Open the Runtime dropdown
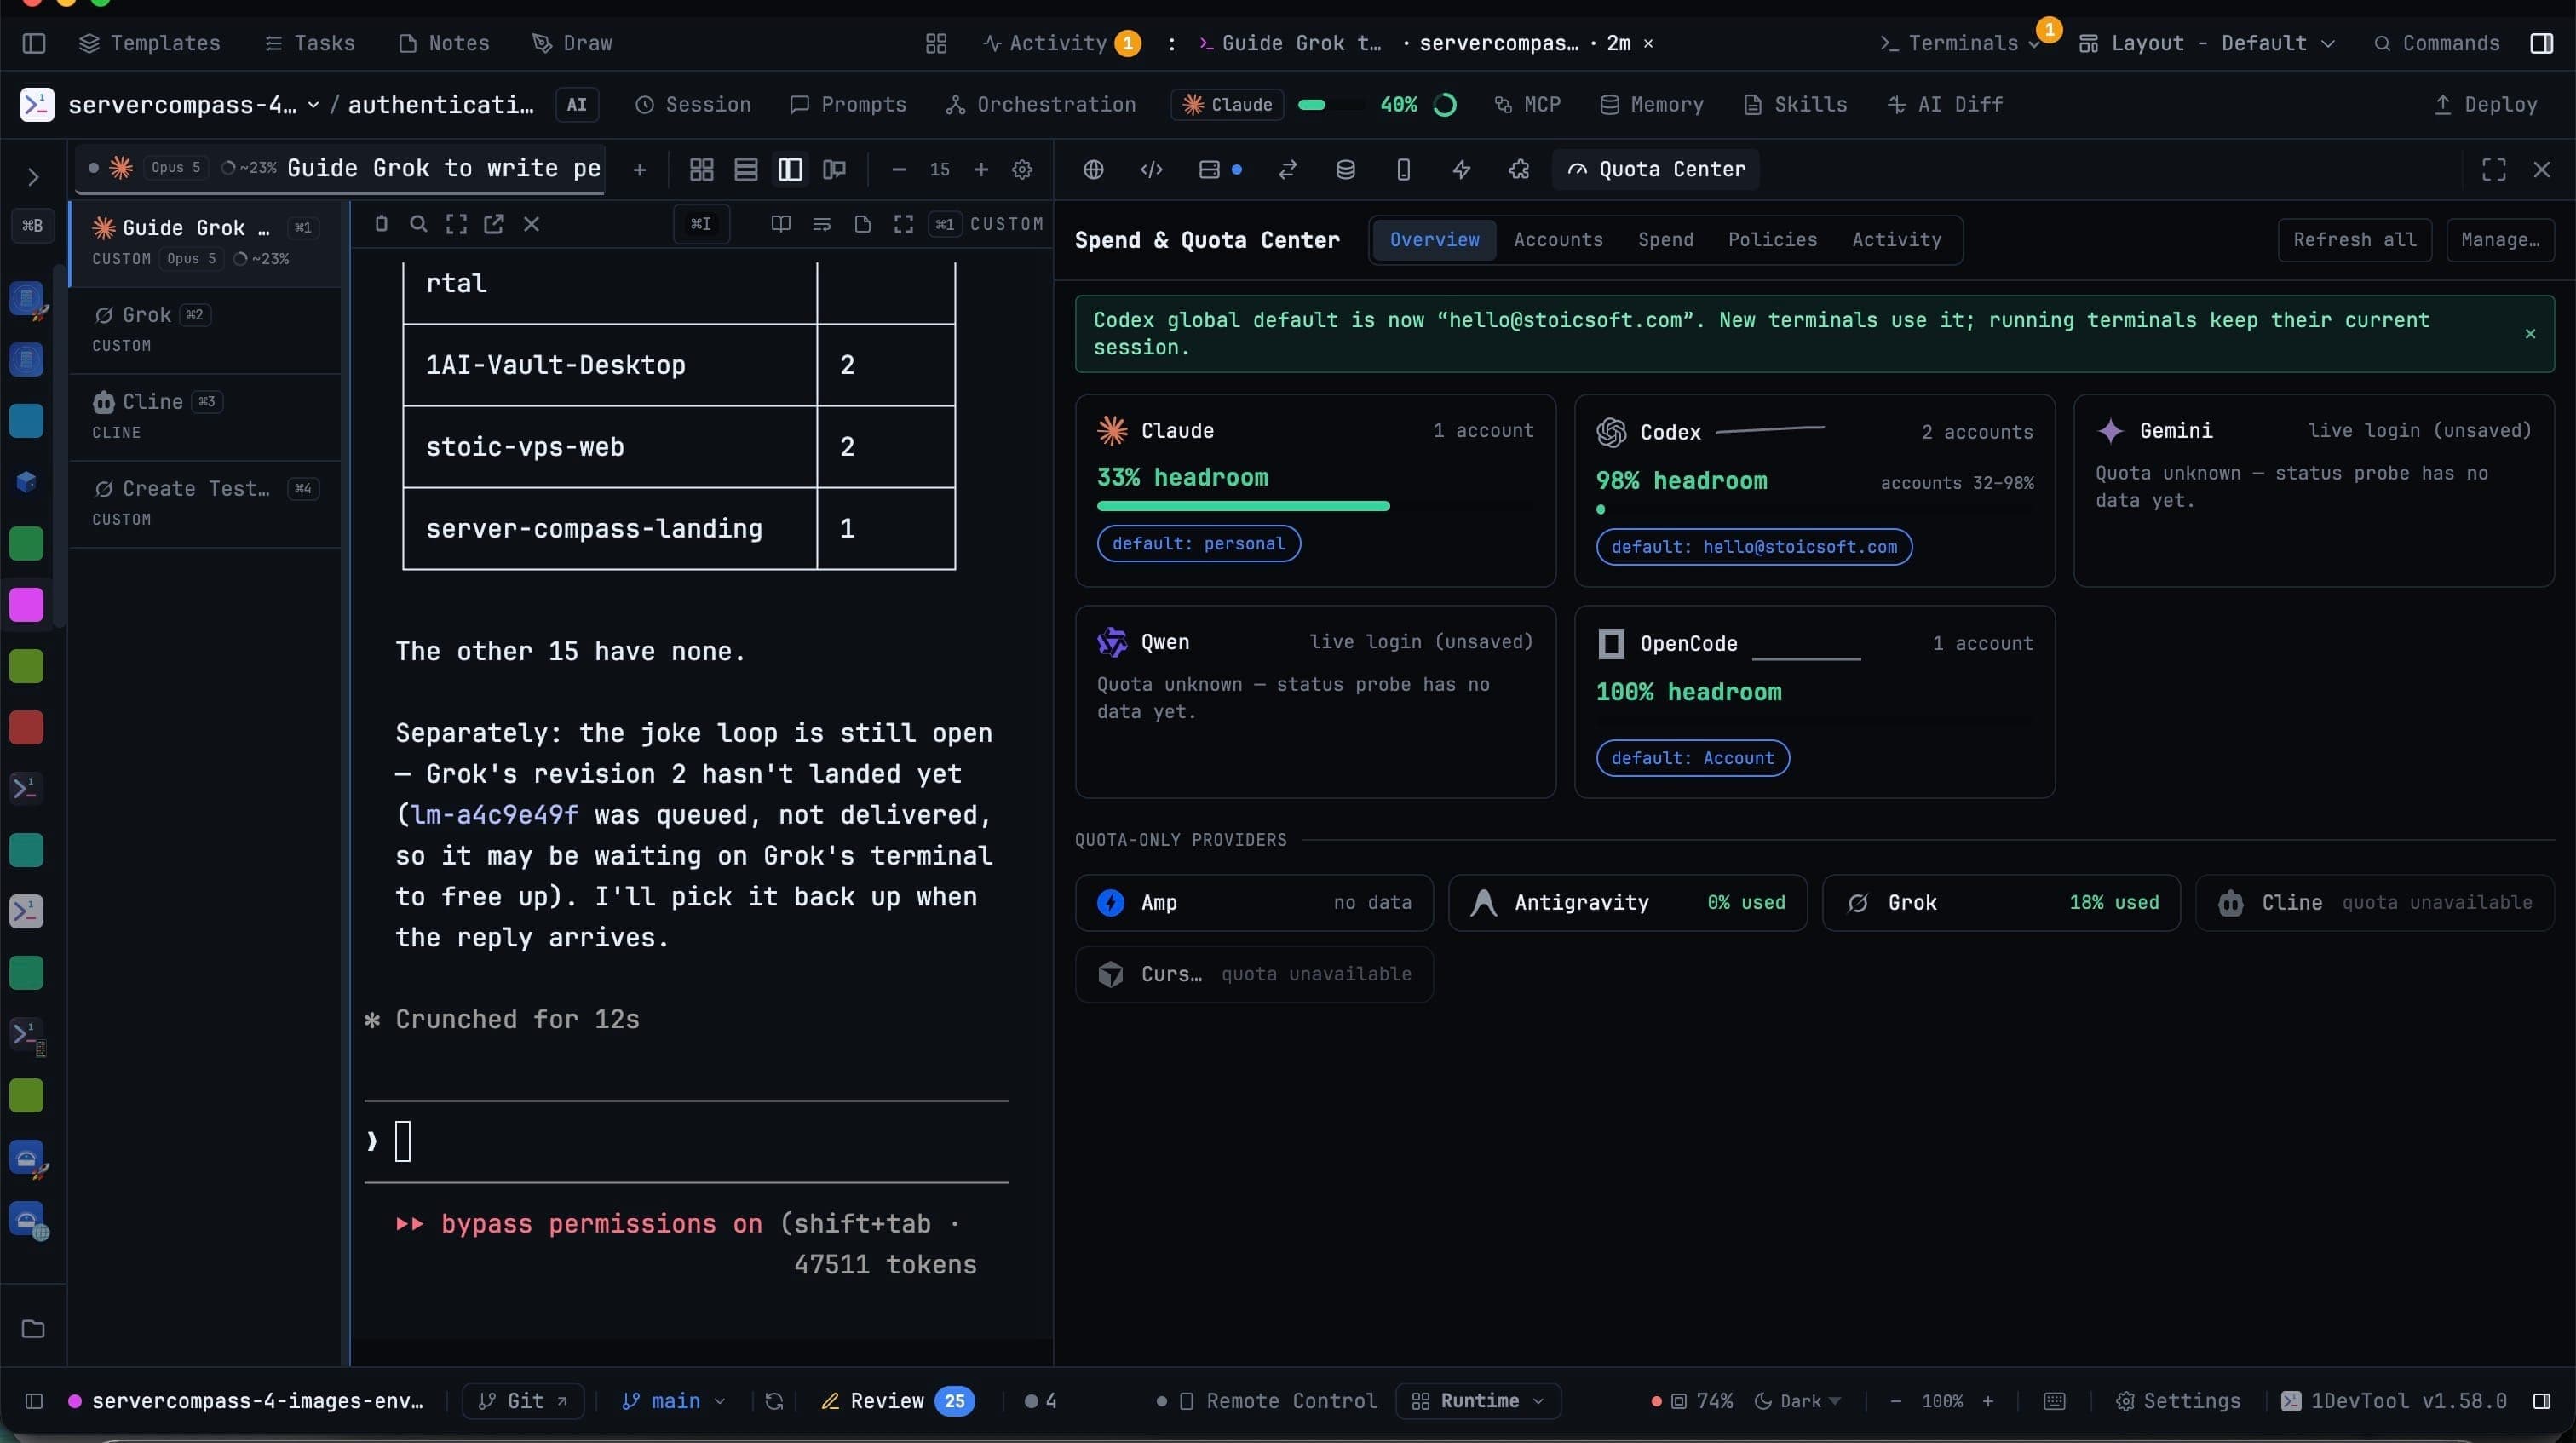The height and width of the screenshot is (1443, 2576). tap(1478, 1402)
